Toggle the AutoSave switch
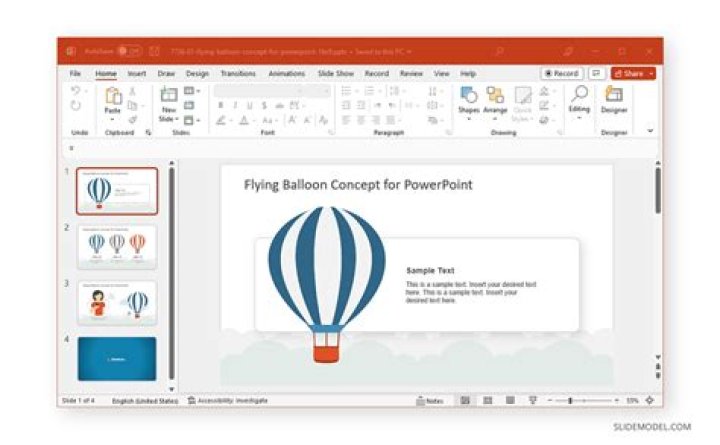 point(129,51)
